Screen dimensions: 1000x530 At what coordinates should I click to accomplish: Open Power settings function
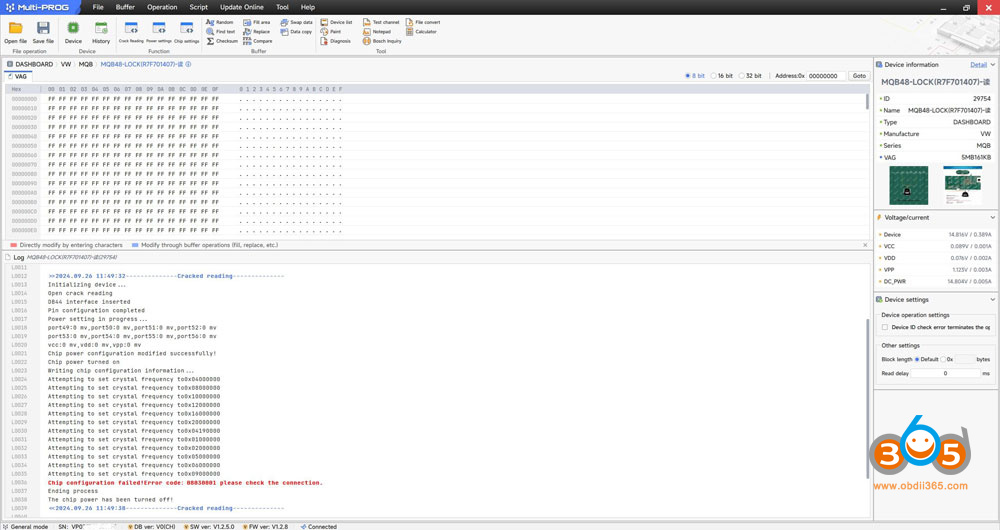159,32
